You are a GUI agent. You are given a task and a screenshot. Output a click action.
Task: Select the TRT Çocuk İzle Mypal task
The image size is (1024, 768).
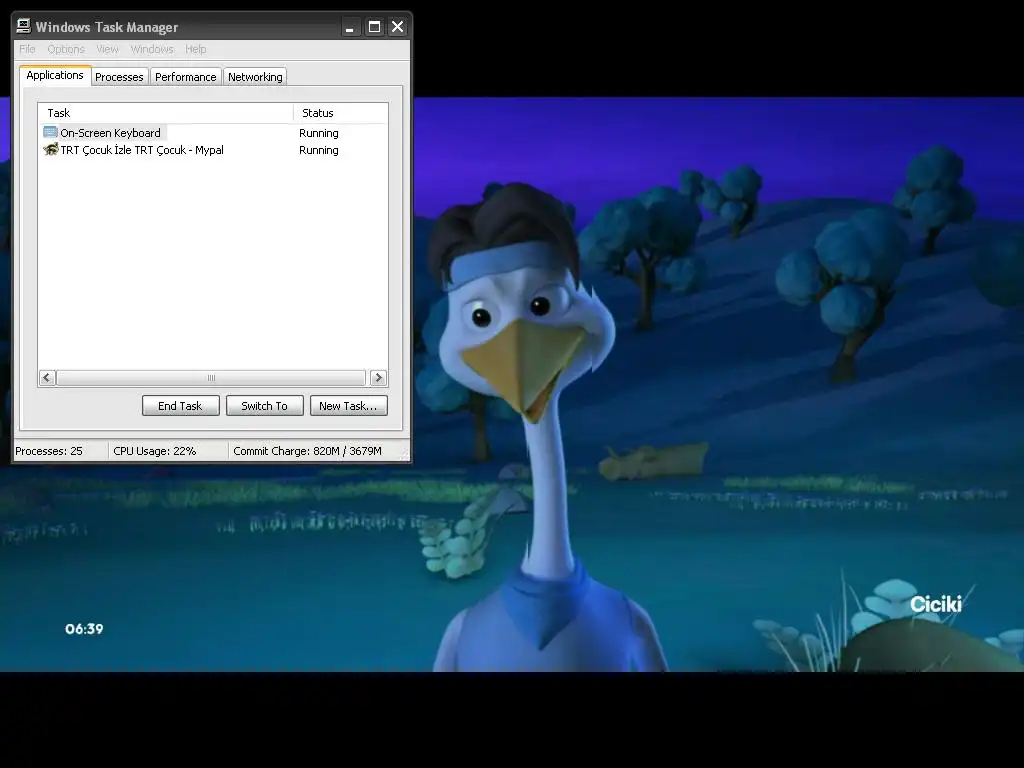[x=212, y=150]
